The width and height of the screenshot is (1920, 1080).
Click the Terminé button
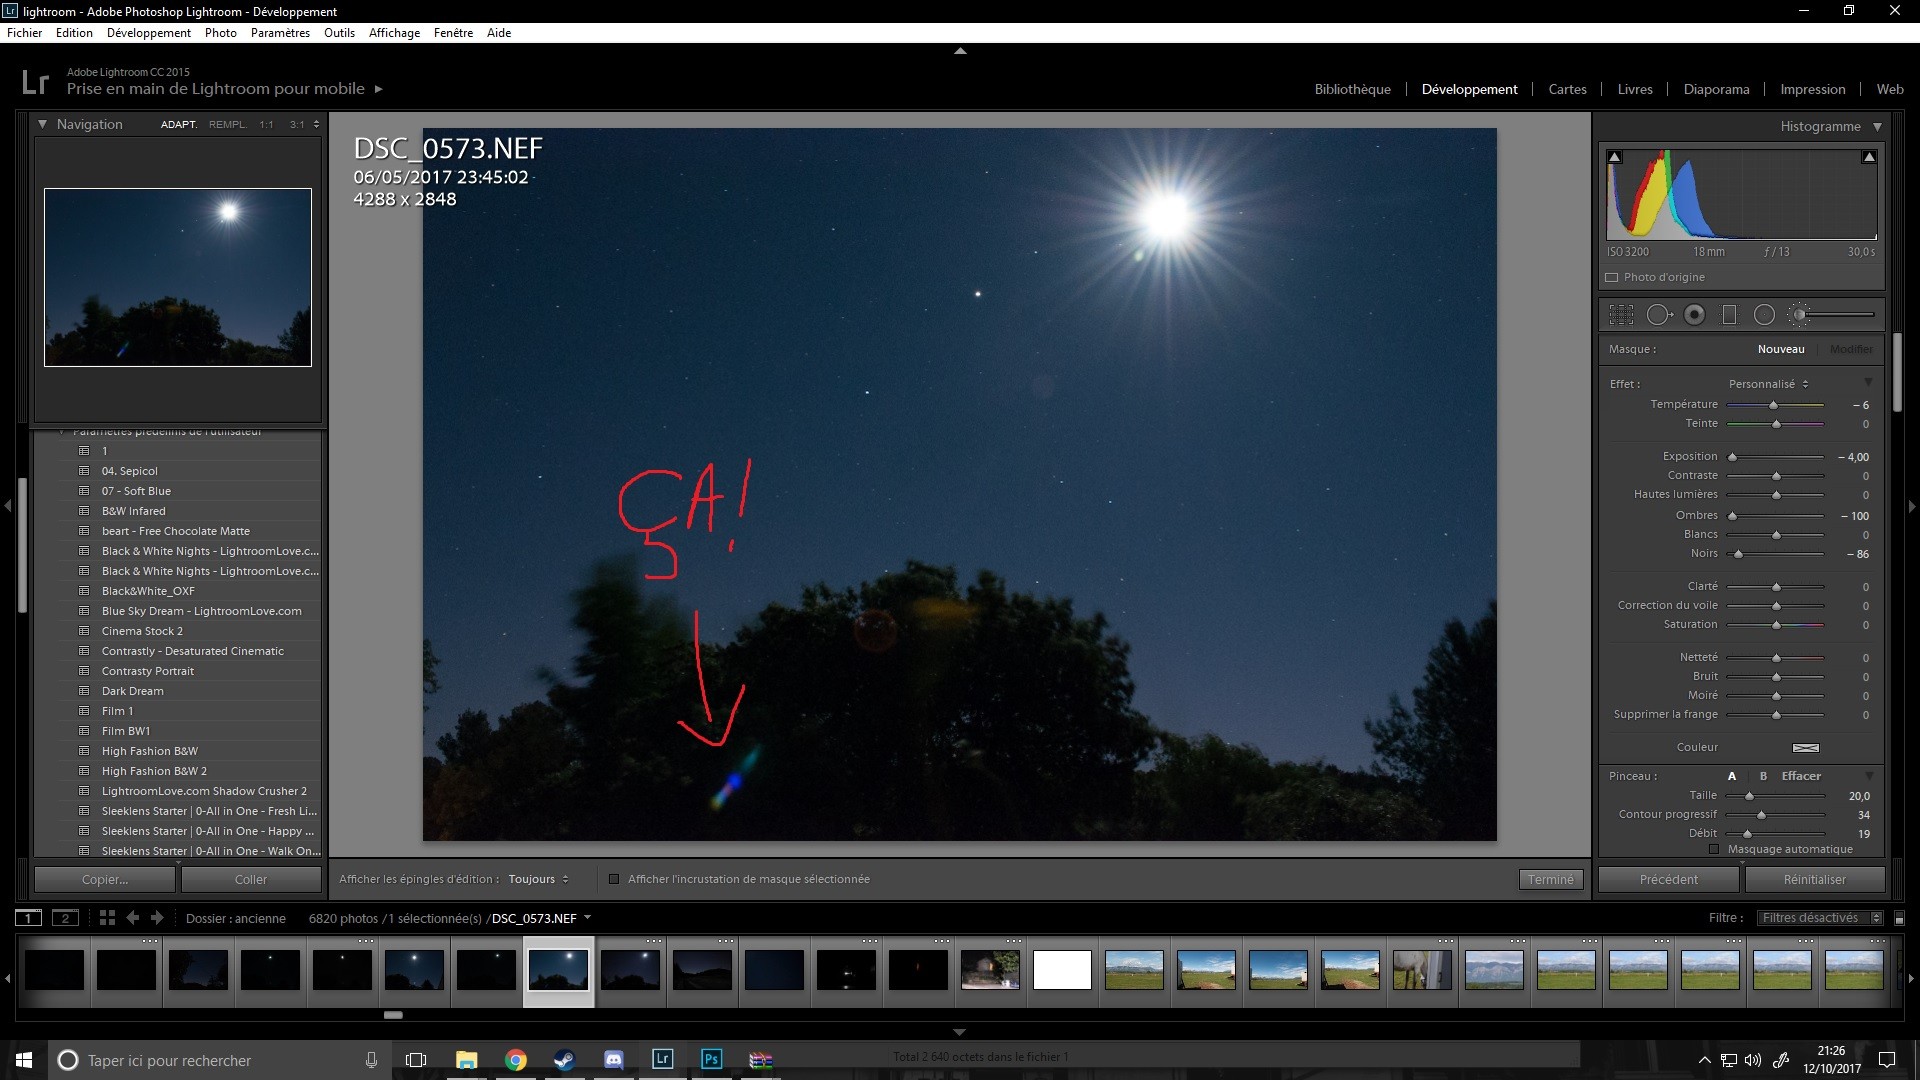[1550, 880]
